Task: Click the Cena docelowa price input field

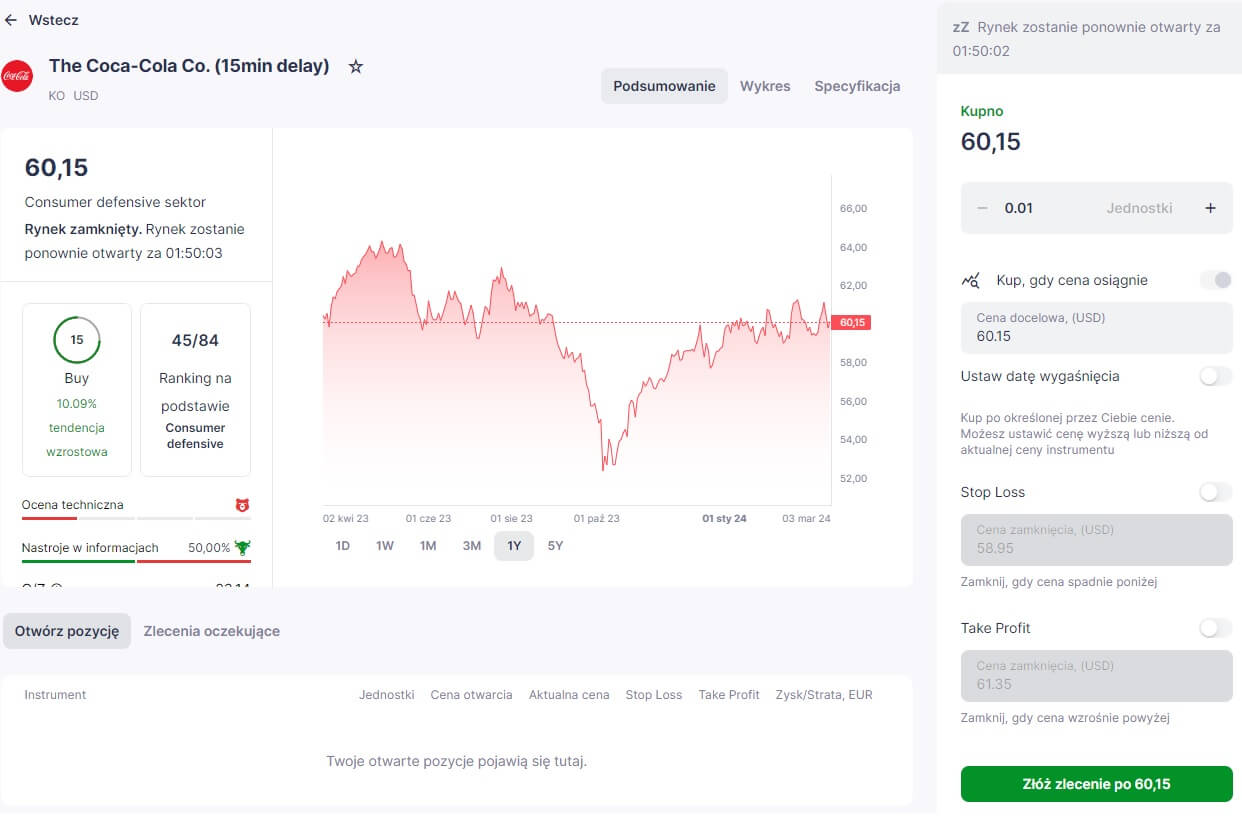Action: click(1097, 328)
